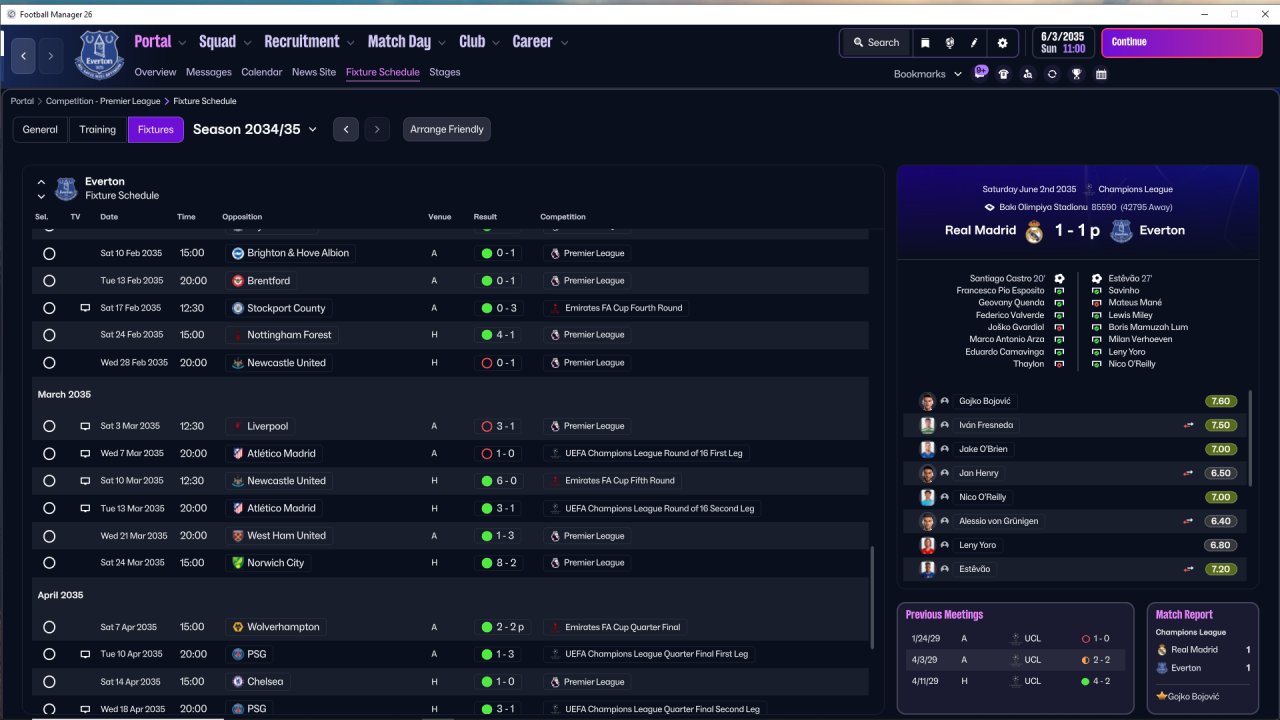Select the Brentford fixture radio button
1280x720 pixels.
[x=49, y=281]
